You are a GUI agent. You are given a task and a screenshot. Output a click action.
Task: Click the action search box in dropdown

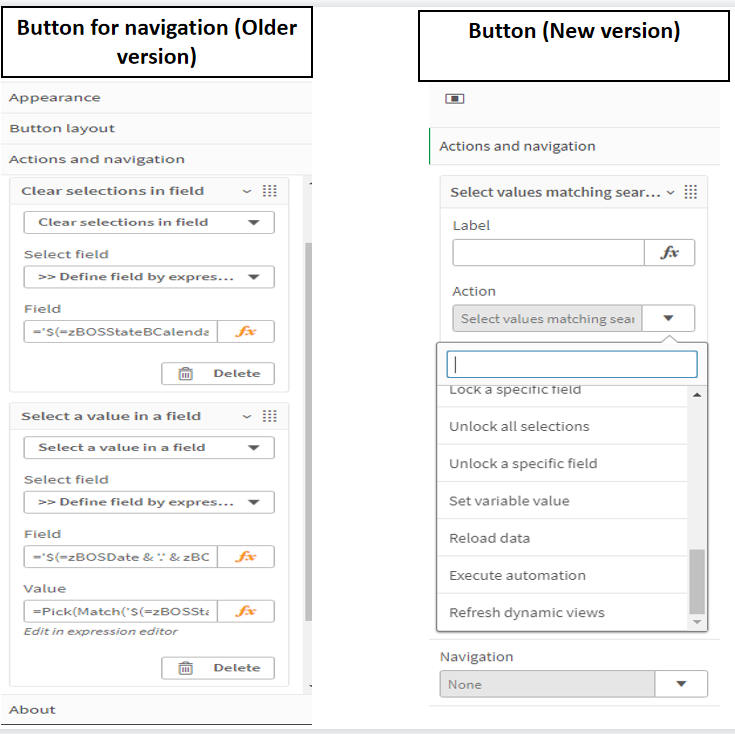click(x=572, y=364)
